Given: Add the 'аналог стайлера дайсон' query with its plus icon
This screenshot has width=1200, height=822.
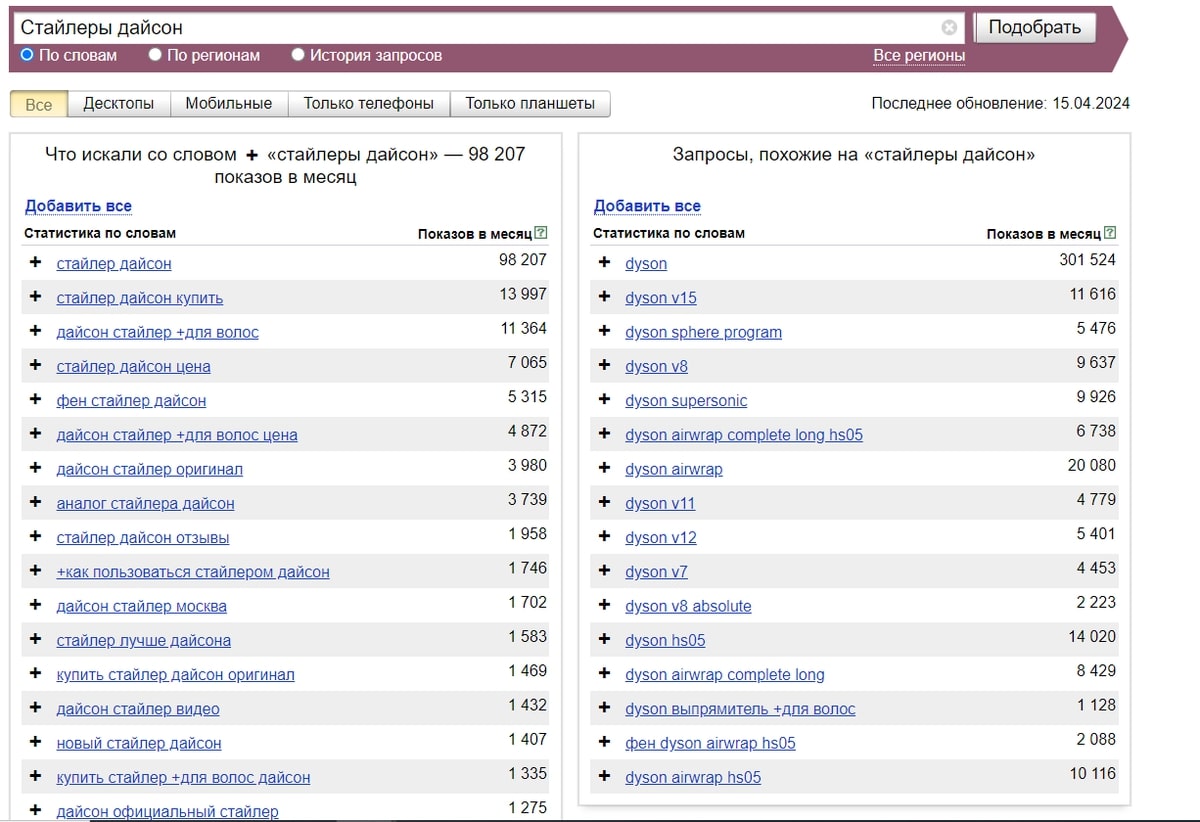Looking at the screenshot, I should (x=36, y=502).
